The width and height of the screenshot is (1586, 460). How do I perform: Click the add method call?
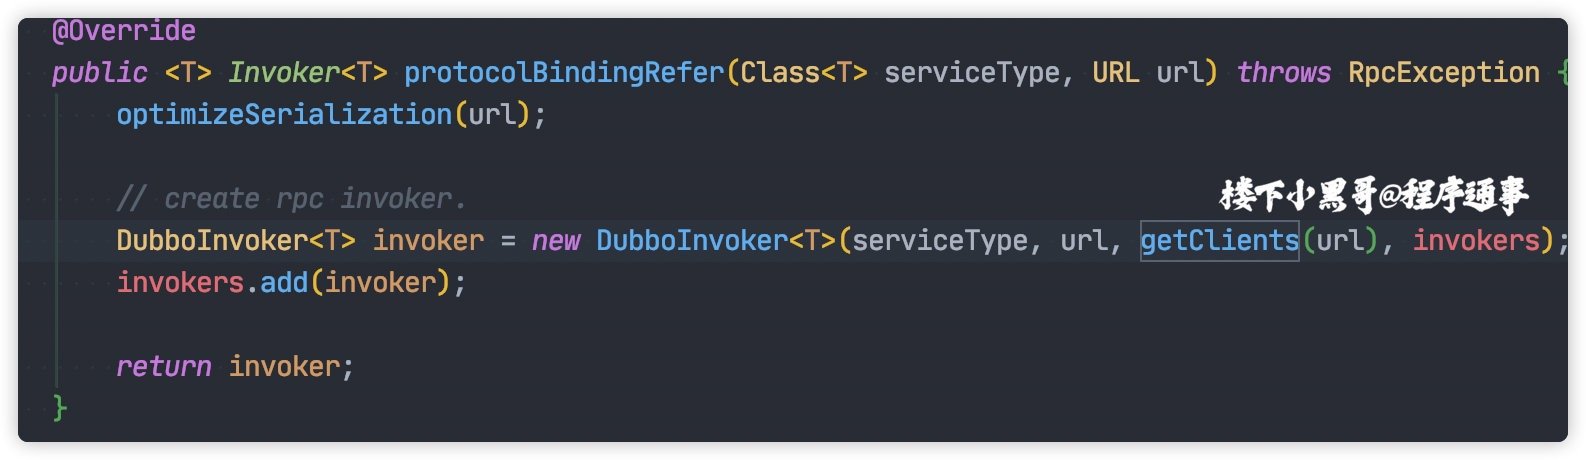coord(284,283)
